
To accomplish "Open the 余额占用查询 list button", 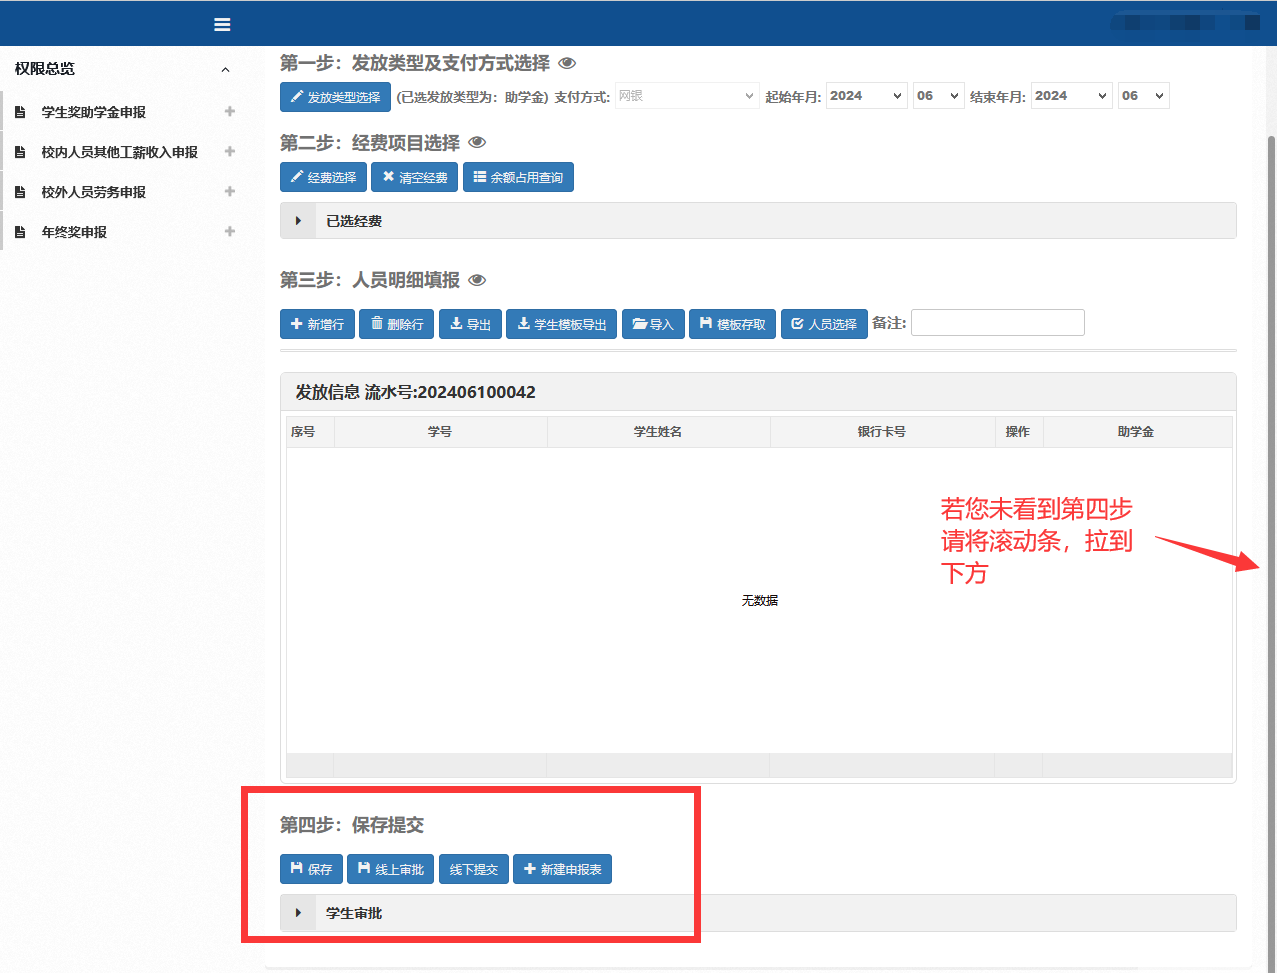I will (518, 177).
